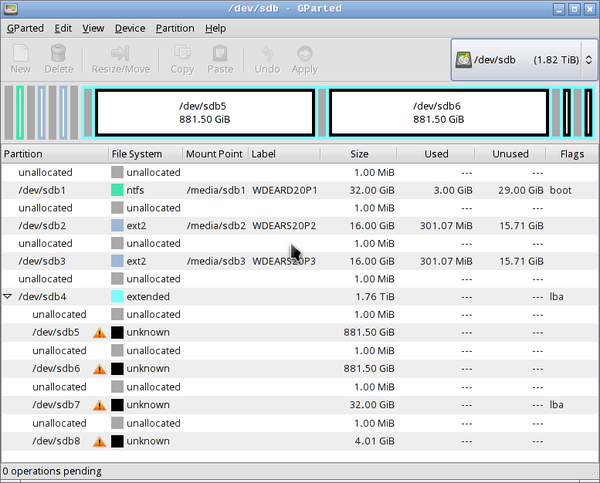Image resolution: width=600 pixels, height=483 pixels.
Task: Sort by the Partition column header
Action: pos(55,154)
